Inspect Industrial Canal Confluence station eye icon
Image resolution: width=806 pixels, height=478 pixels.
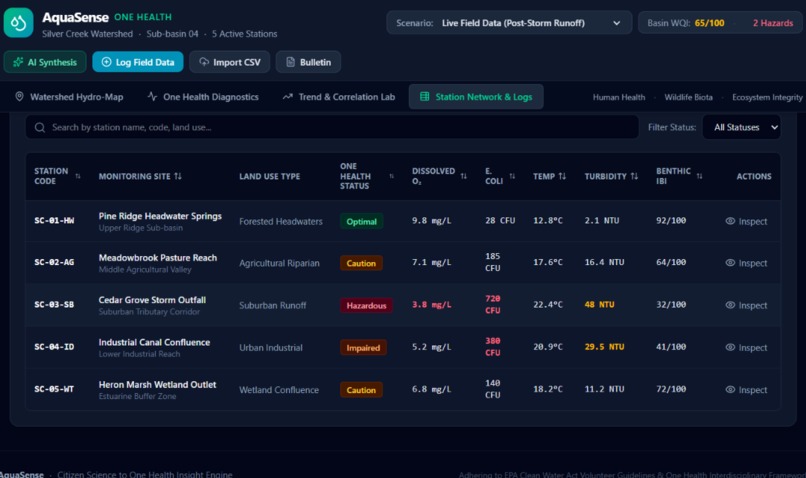point(730,347)
